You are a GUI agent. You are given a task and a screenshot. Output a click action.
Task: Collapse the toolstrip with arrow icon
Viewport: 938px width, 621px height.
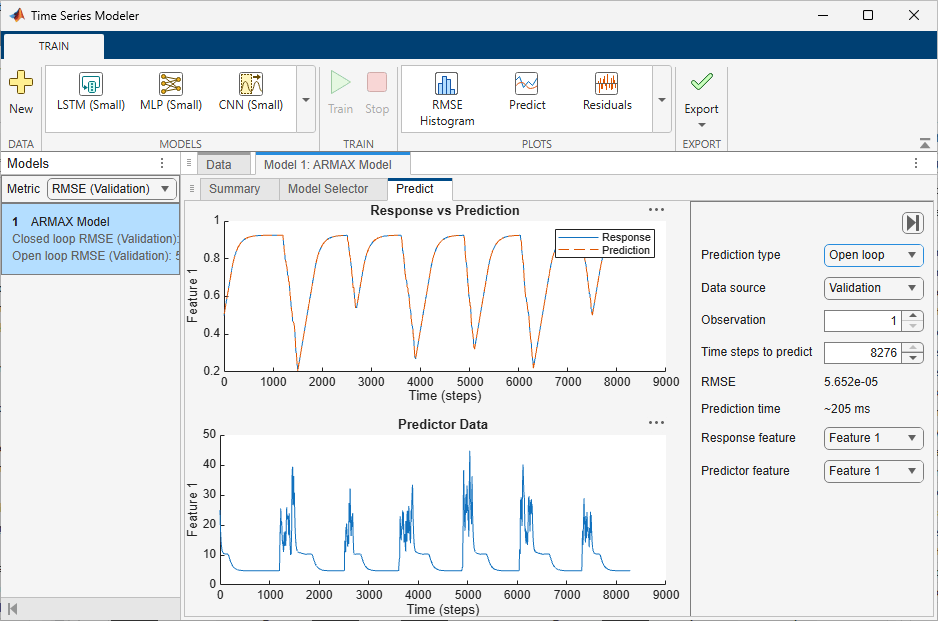[925, 143]
